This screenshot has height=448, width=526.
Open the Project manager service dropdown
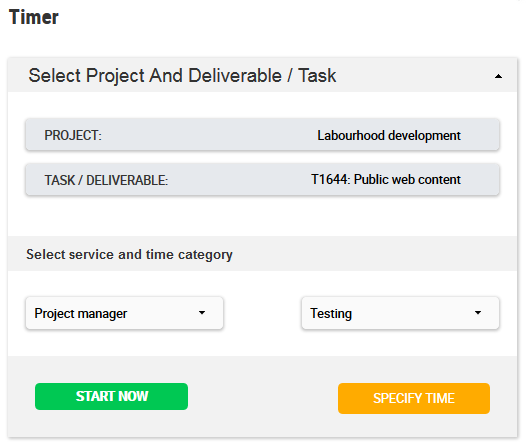pos(124,313)
